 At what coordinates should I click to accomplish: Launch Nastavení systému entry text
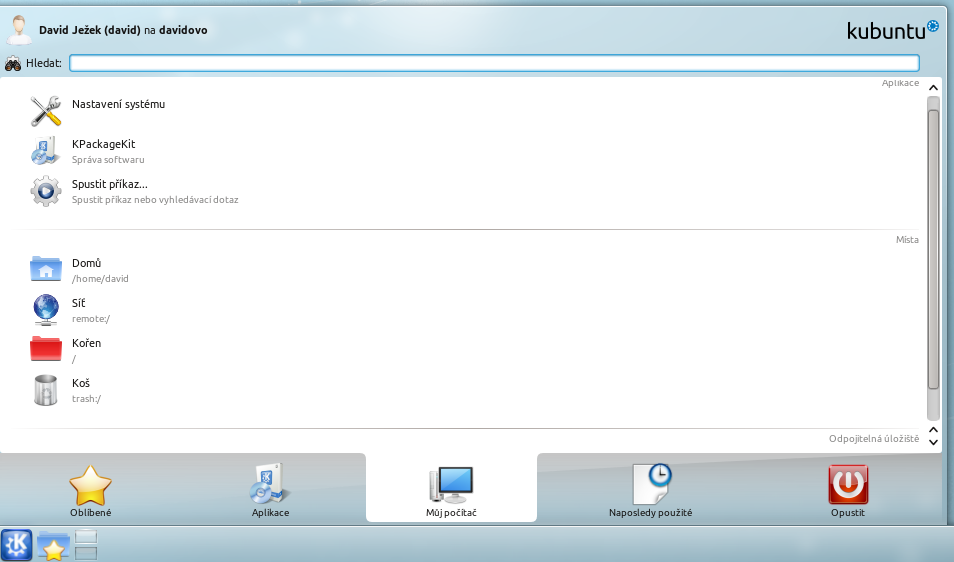pos(118,104)
